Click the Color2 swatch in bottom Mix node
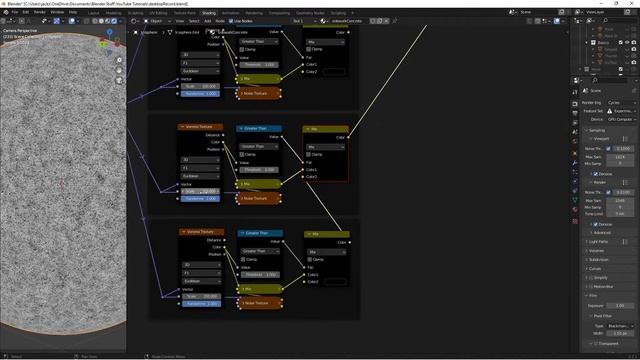The image size is (640, 360). point(335,282)
